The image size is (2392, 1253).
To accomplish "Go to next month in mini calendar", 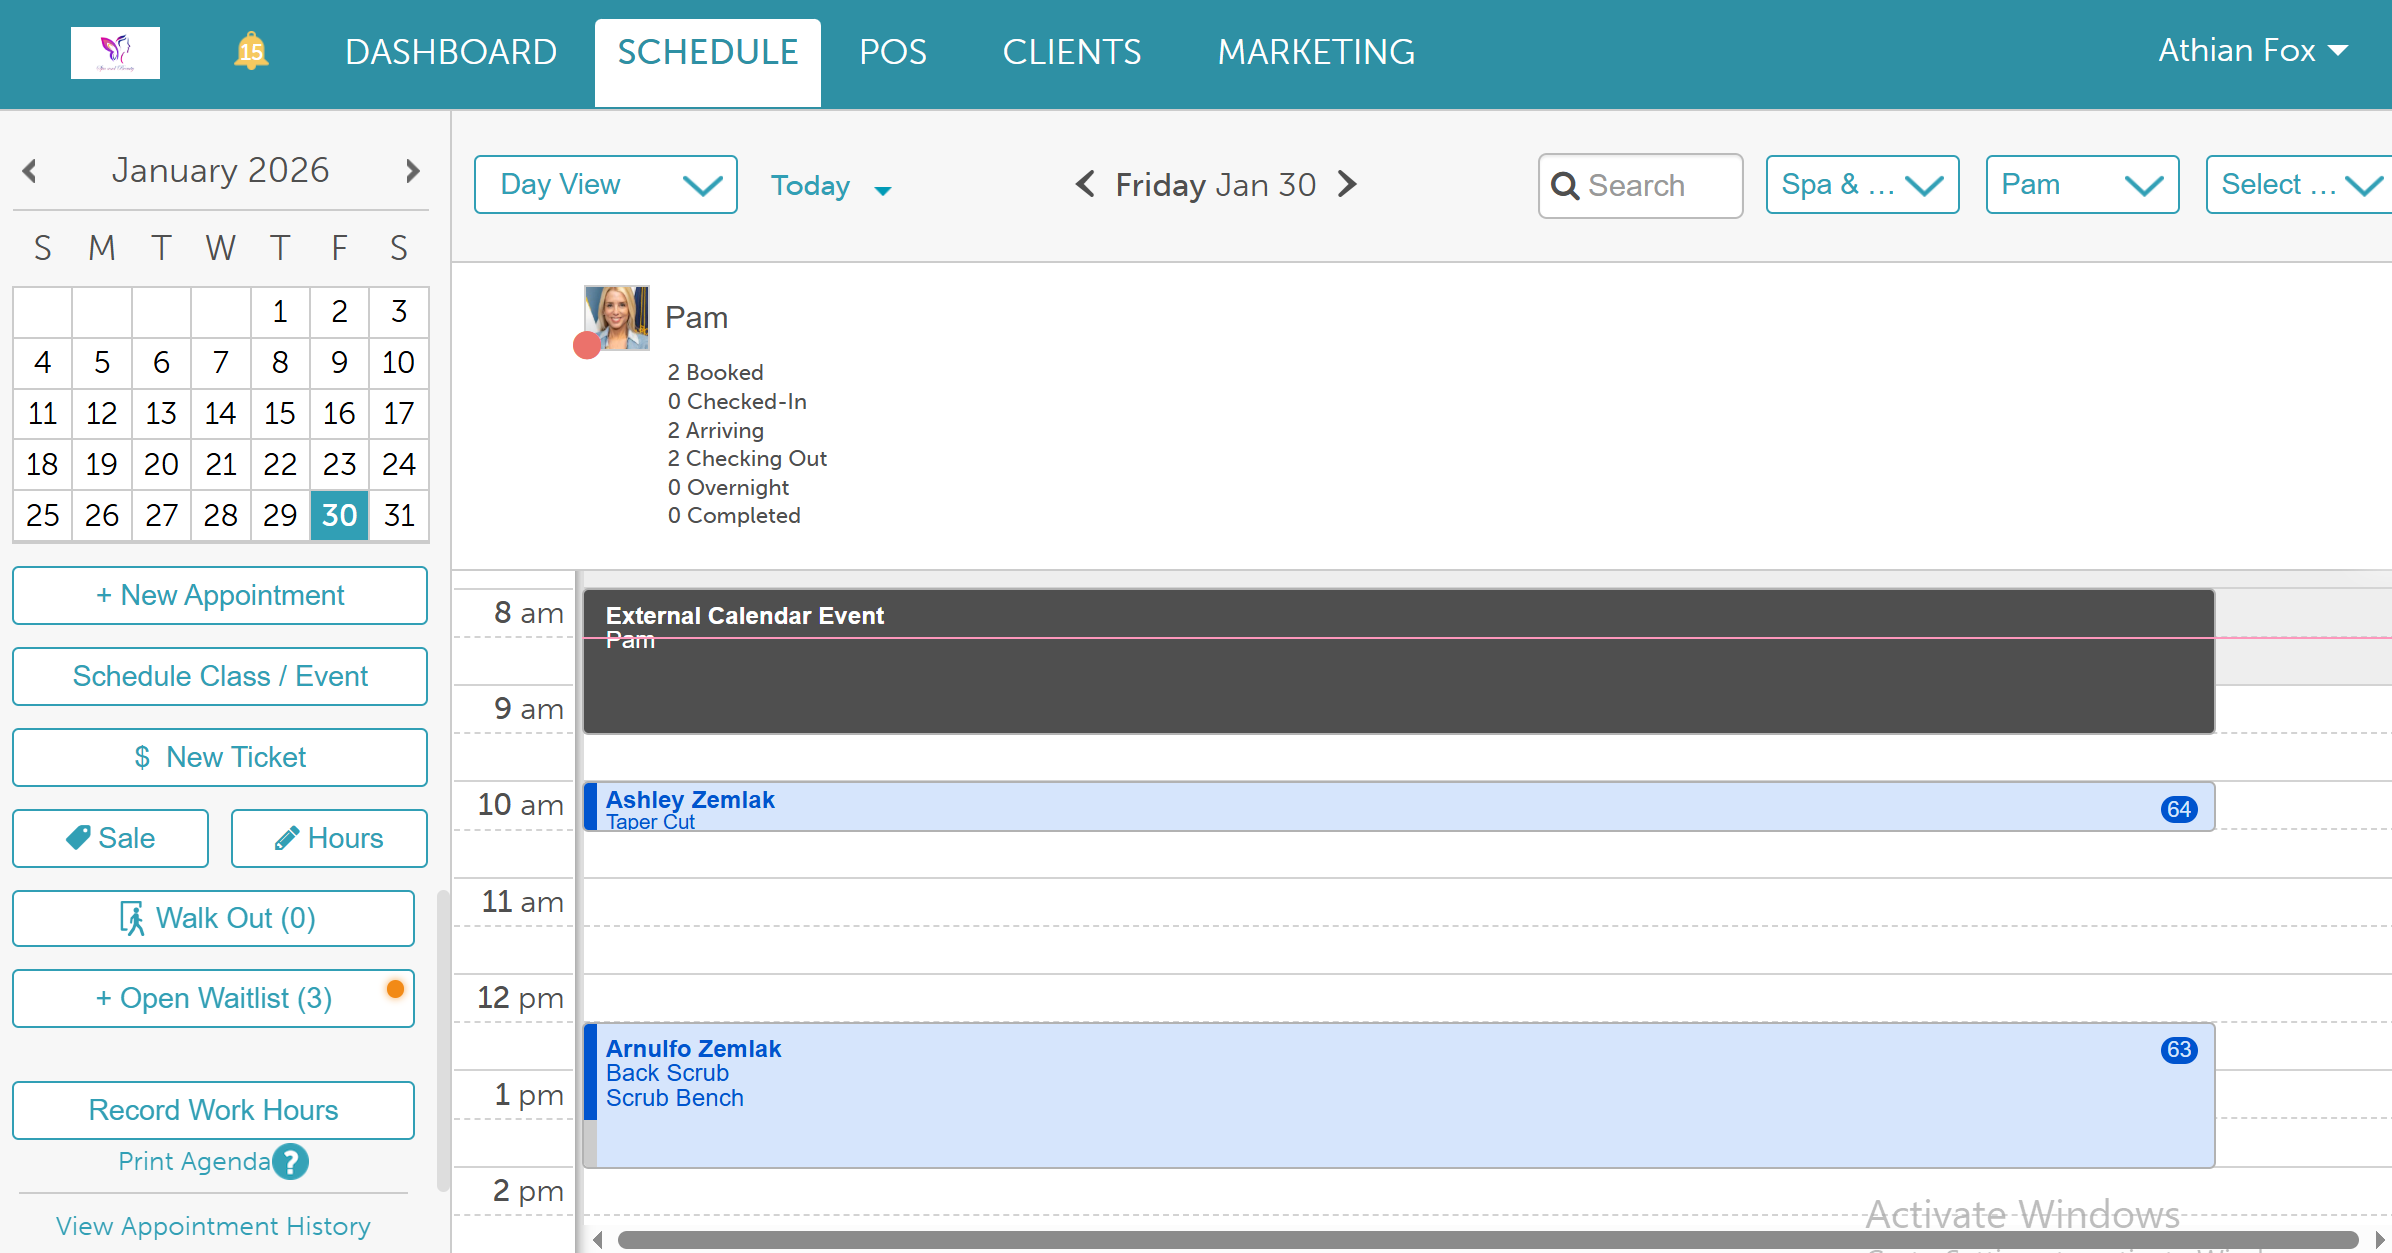I will pos(412,171).
